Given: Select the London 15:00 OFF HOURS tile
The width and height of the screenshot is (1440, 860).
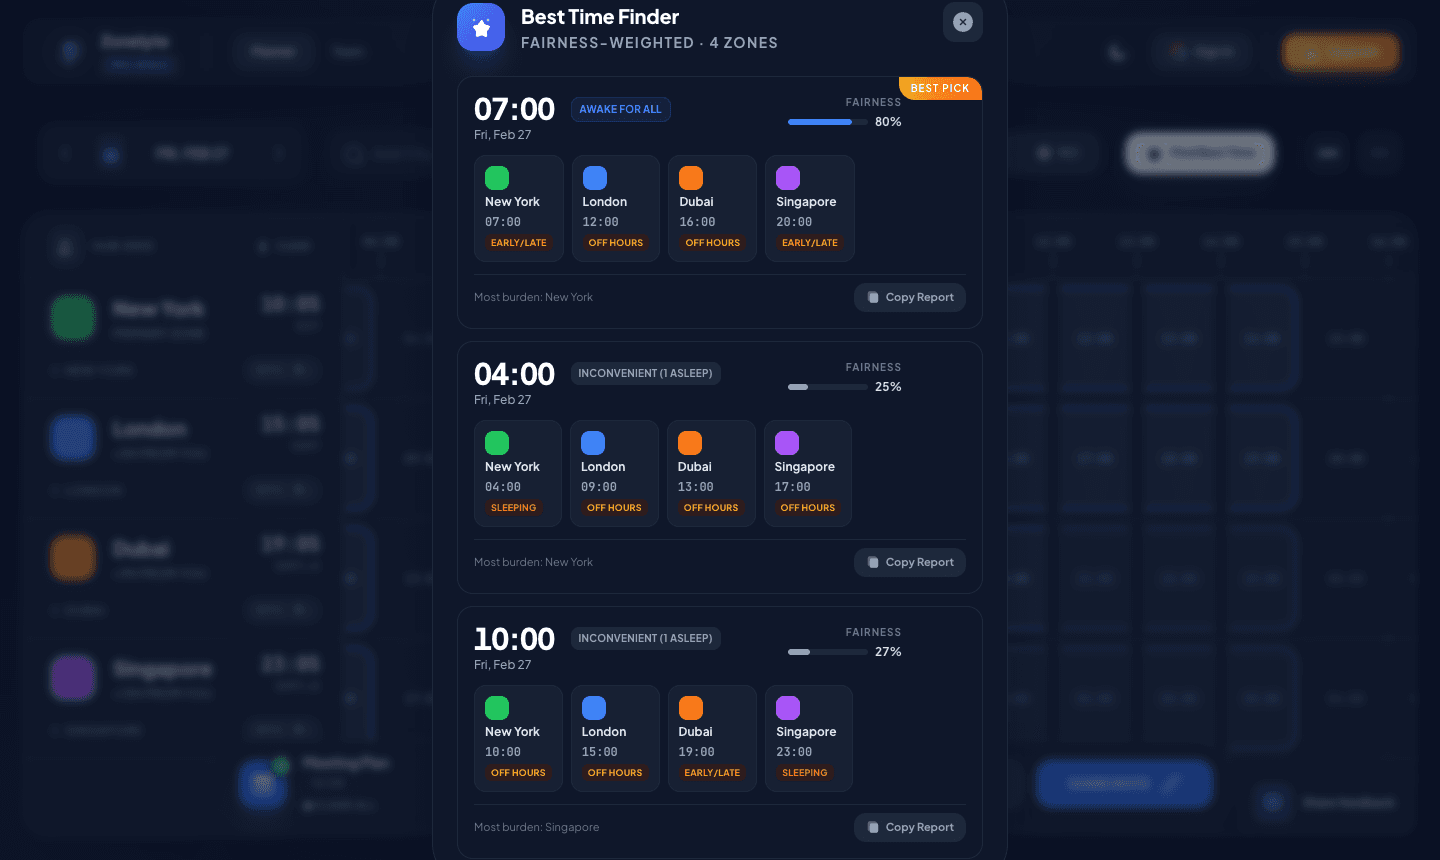Looking at the screenshot, I should (x=614, y=738).
